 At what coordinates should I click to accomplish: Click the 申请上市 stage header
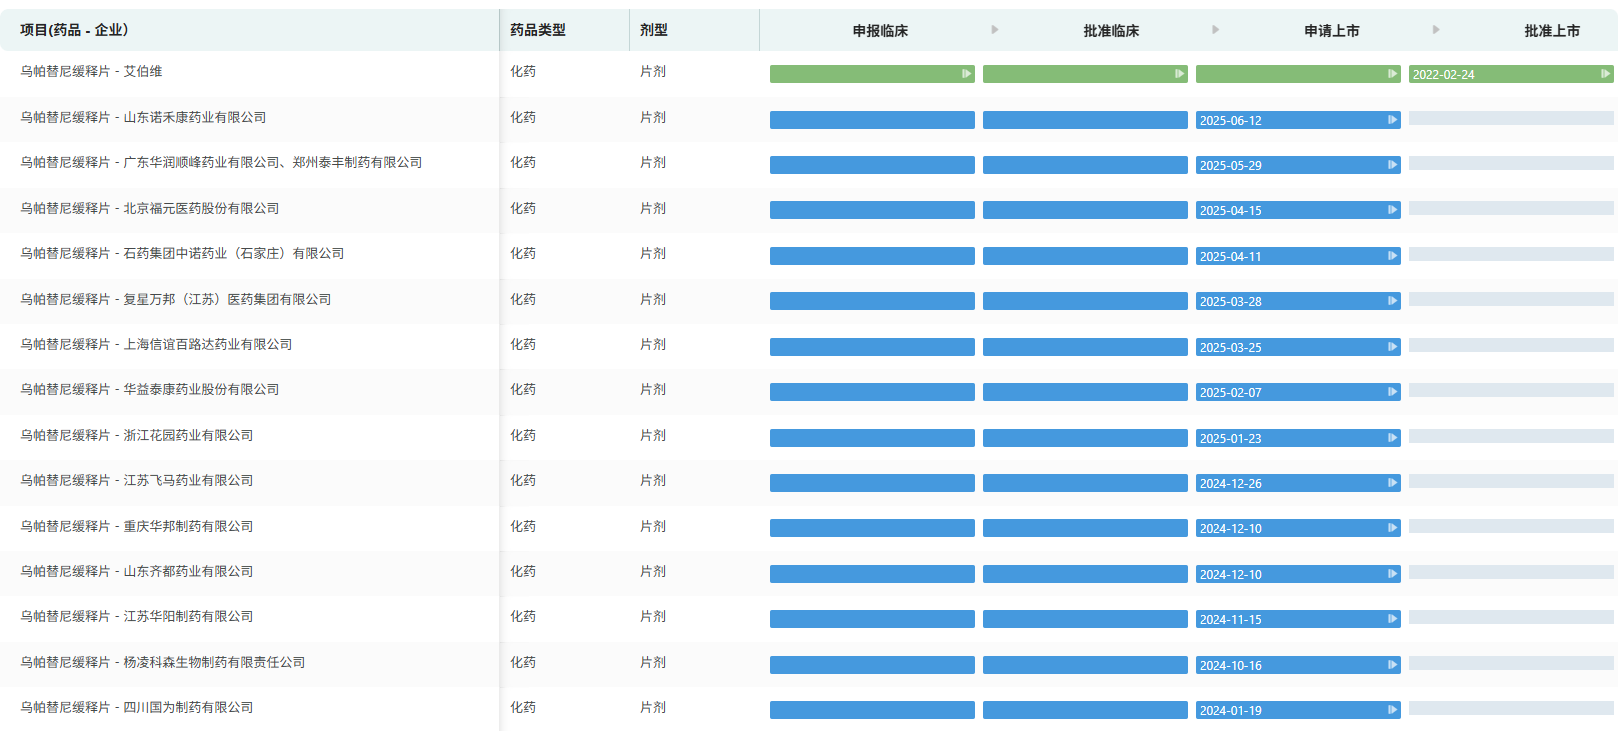pyautogui.click(x=1332, y=31)
